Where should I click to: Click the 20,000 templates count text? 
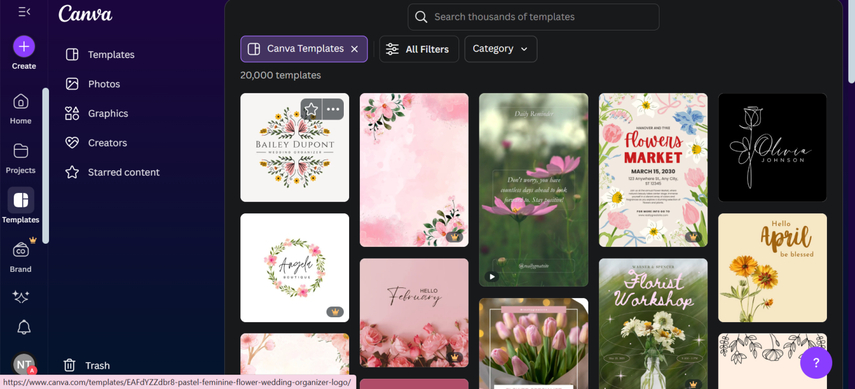[281, 75]
